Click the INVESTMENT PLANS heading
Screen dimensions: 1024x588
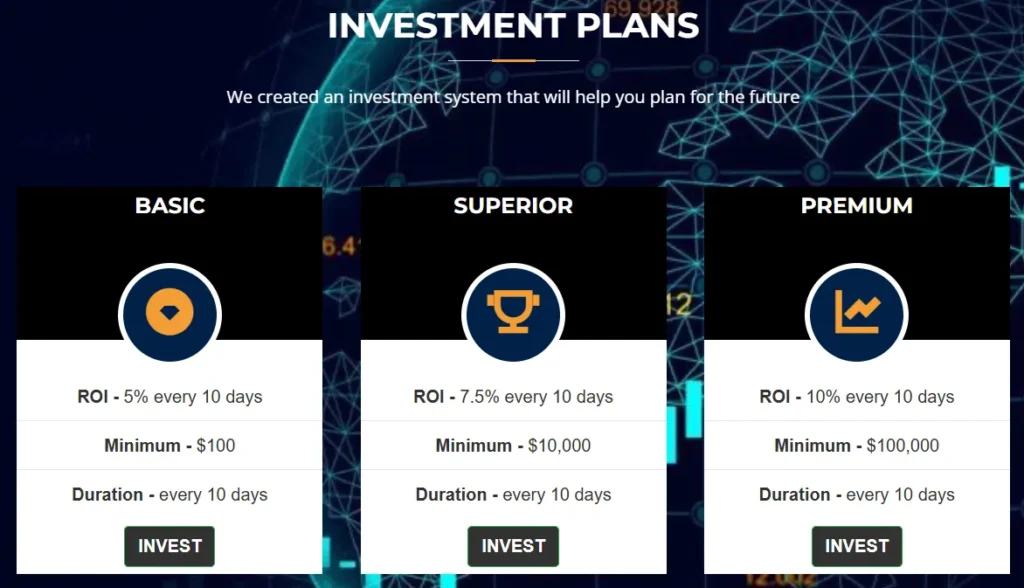513,26
